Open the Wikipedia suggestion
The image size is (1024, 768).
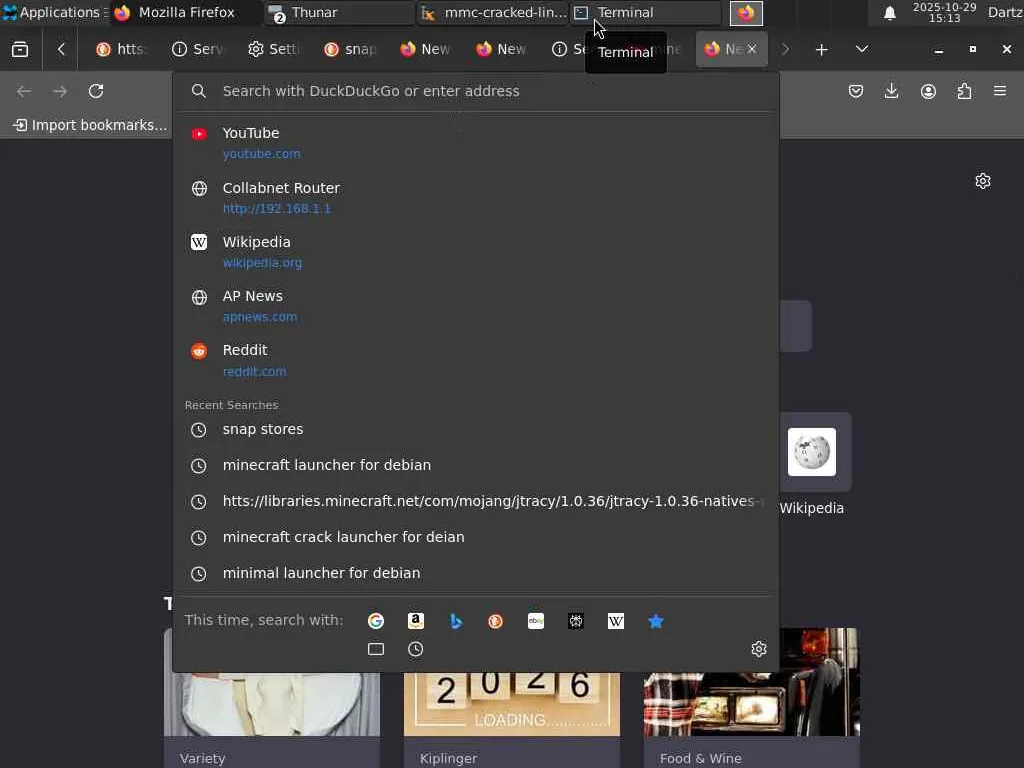tap(475, 252)
